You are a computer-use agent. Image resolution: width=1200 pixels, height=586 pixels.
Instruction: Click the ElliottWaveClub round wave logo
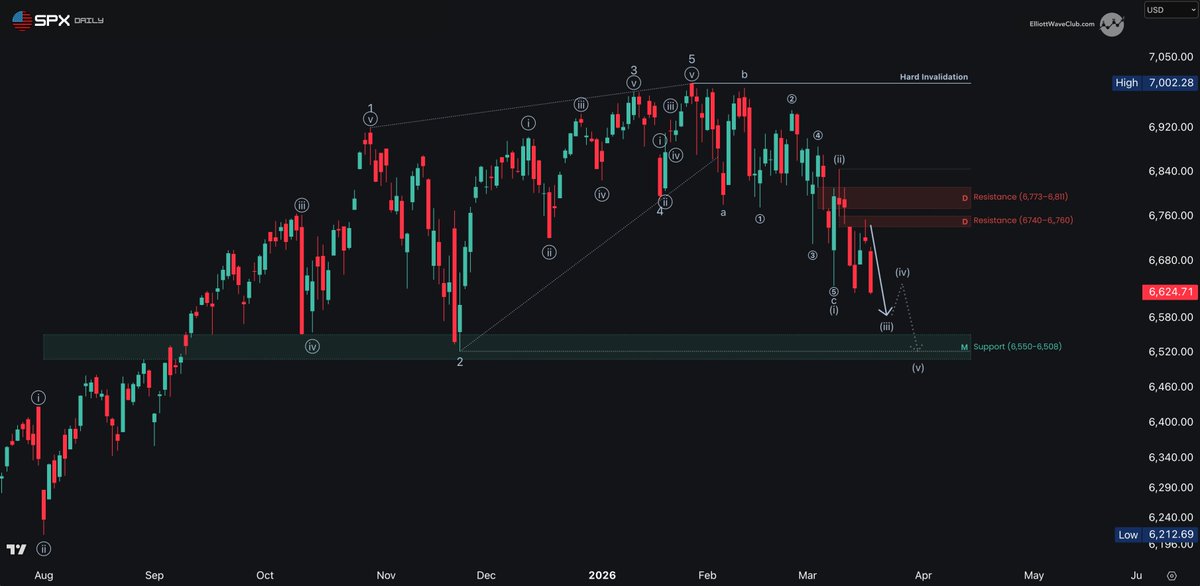click(1111, 23)
